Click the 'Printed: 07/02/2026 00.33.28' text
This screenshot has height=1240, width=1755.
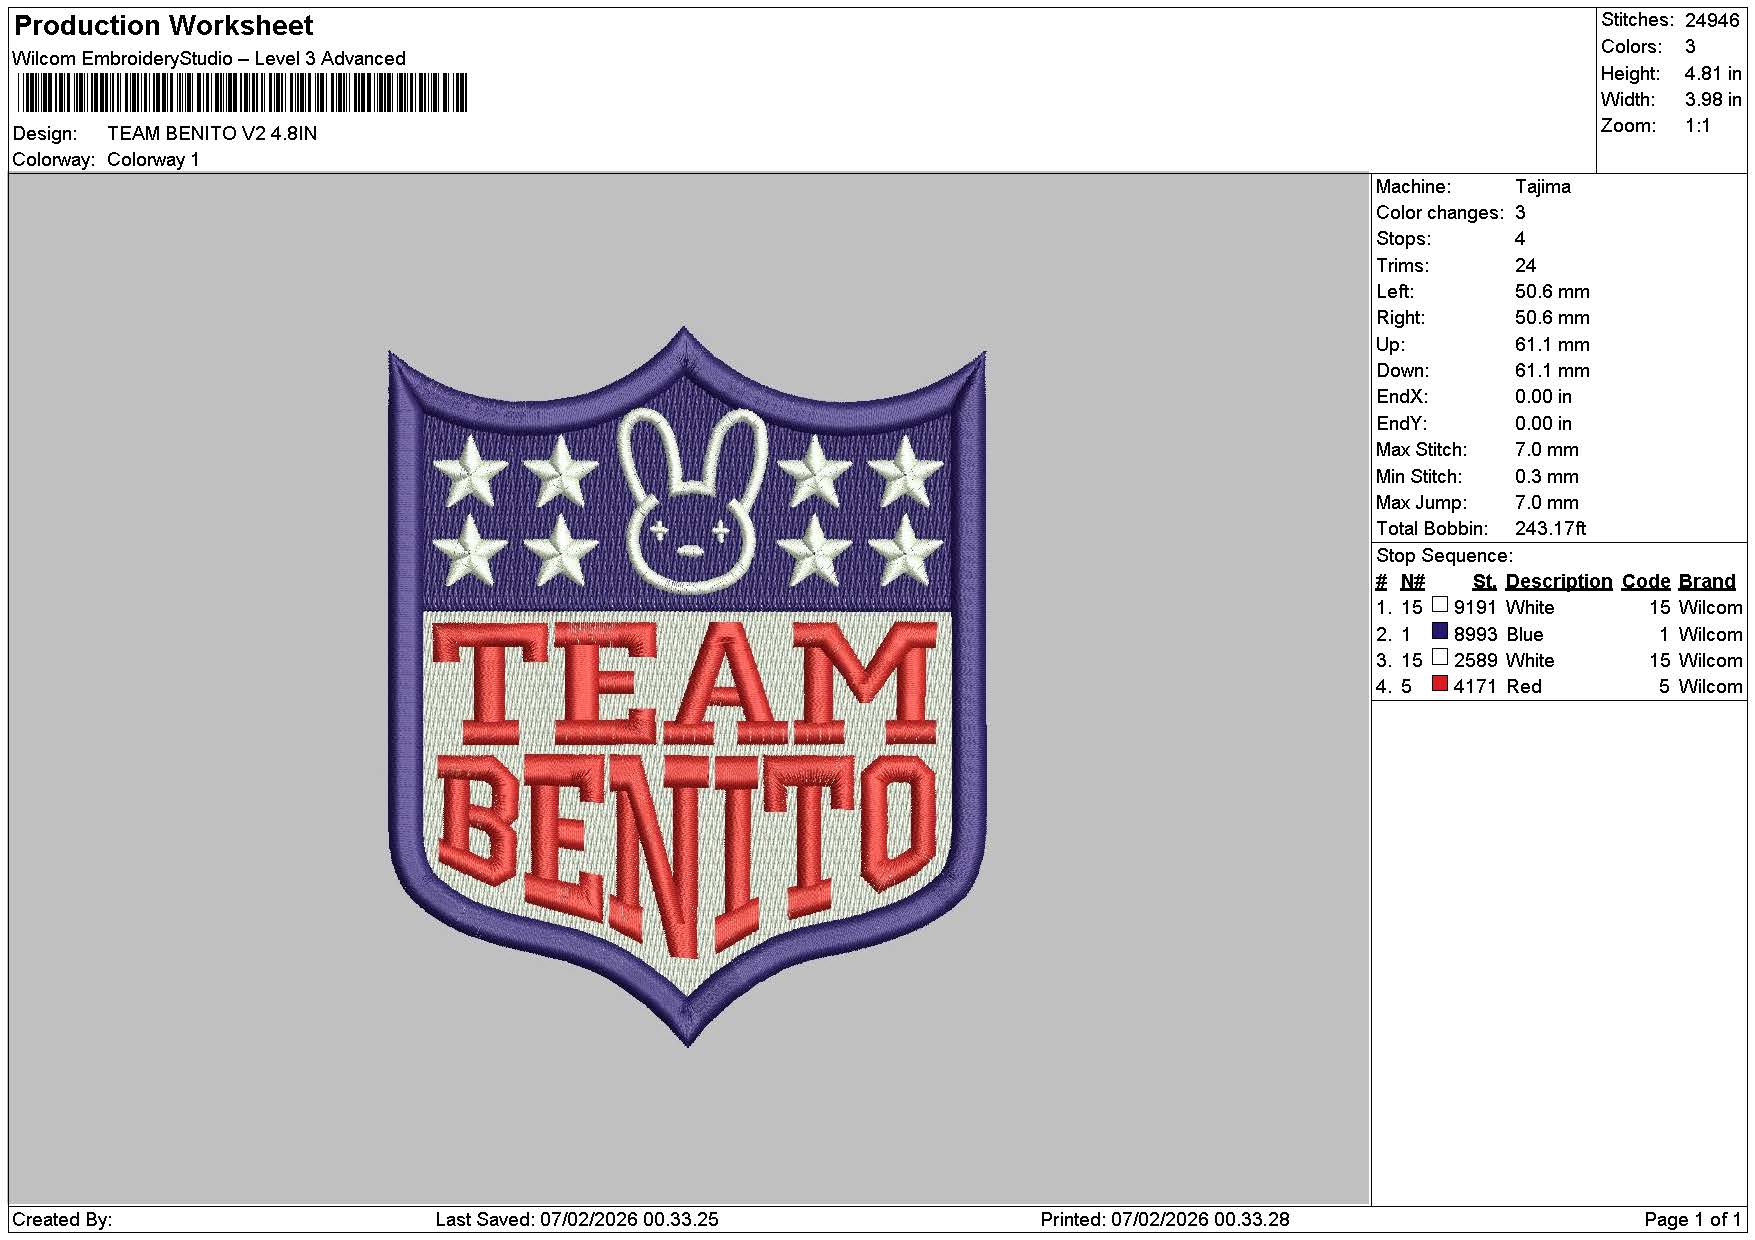(1164, 1219)
